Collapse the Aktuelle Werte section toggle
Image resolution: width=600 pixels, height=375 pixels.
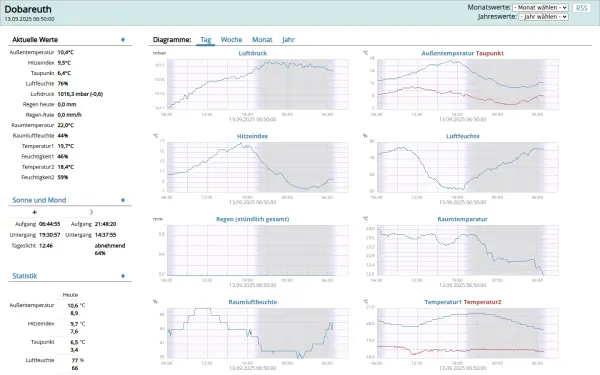tap(123, 39)
